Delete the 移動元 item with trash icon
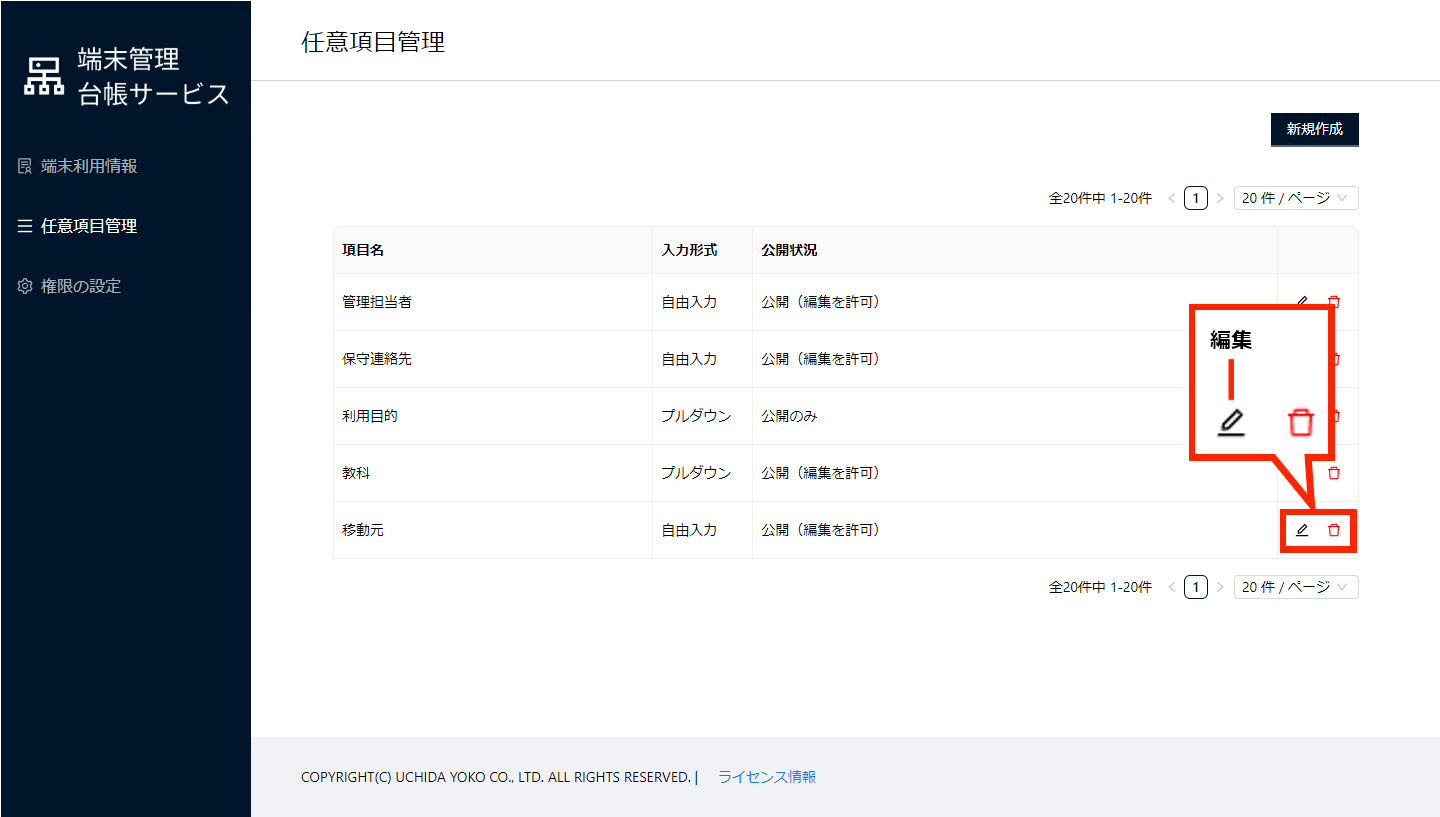The height and width of the screenshot is (817, 1440). pos(1333,530)
